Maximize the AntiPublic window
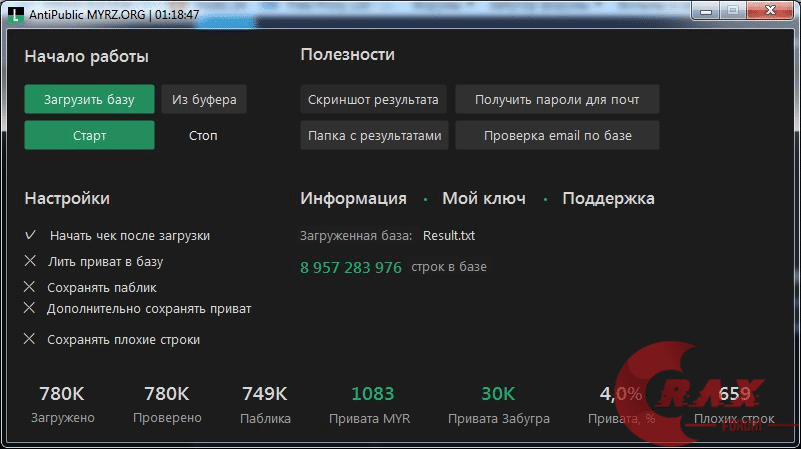 pyautogui.click(x=733, y=11)
